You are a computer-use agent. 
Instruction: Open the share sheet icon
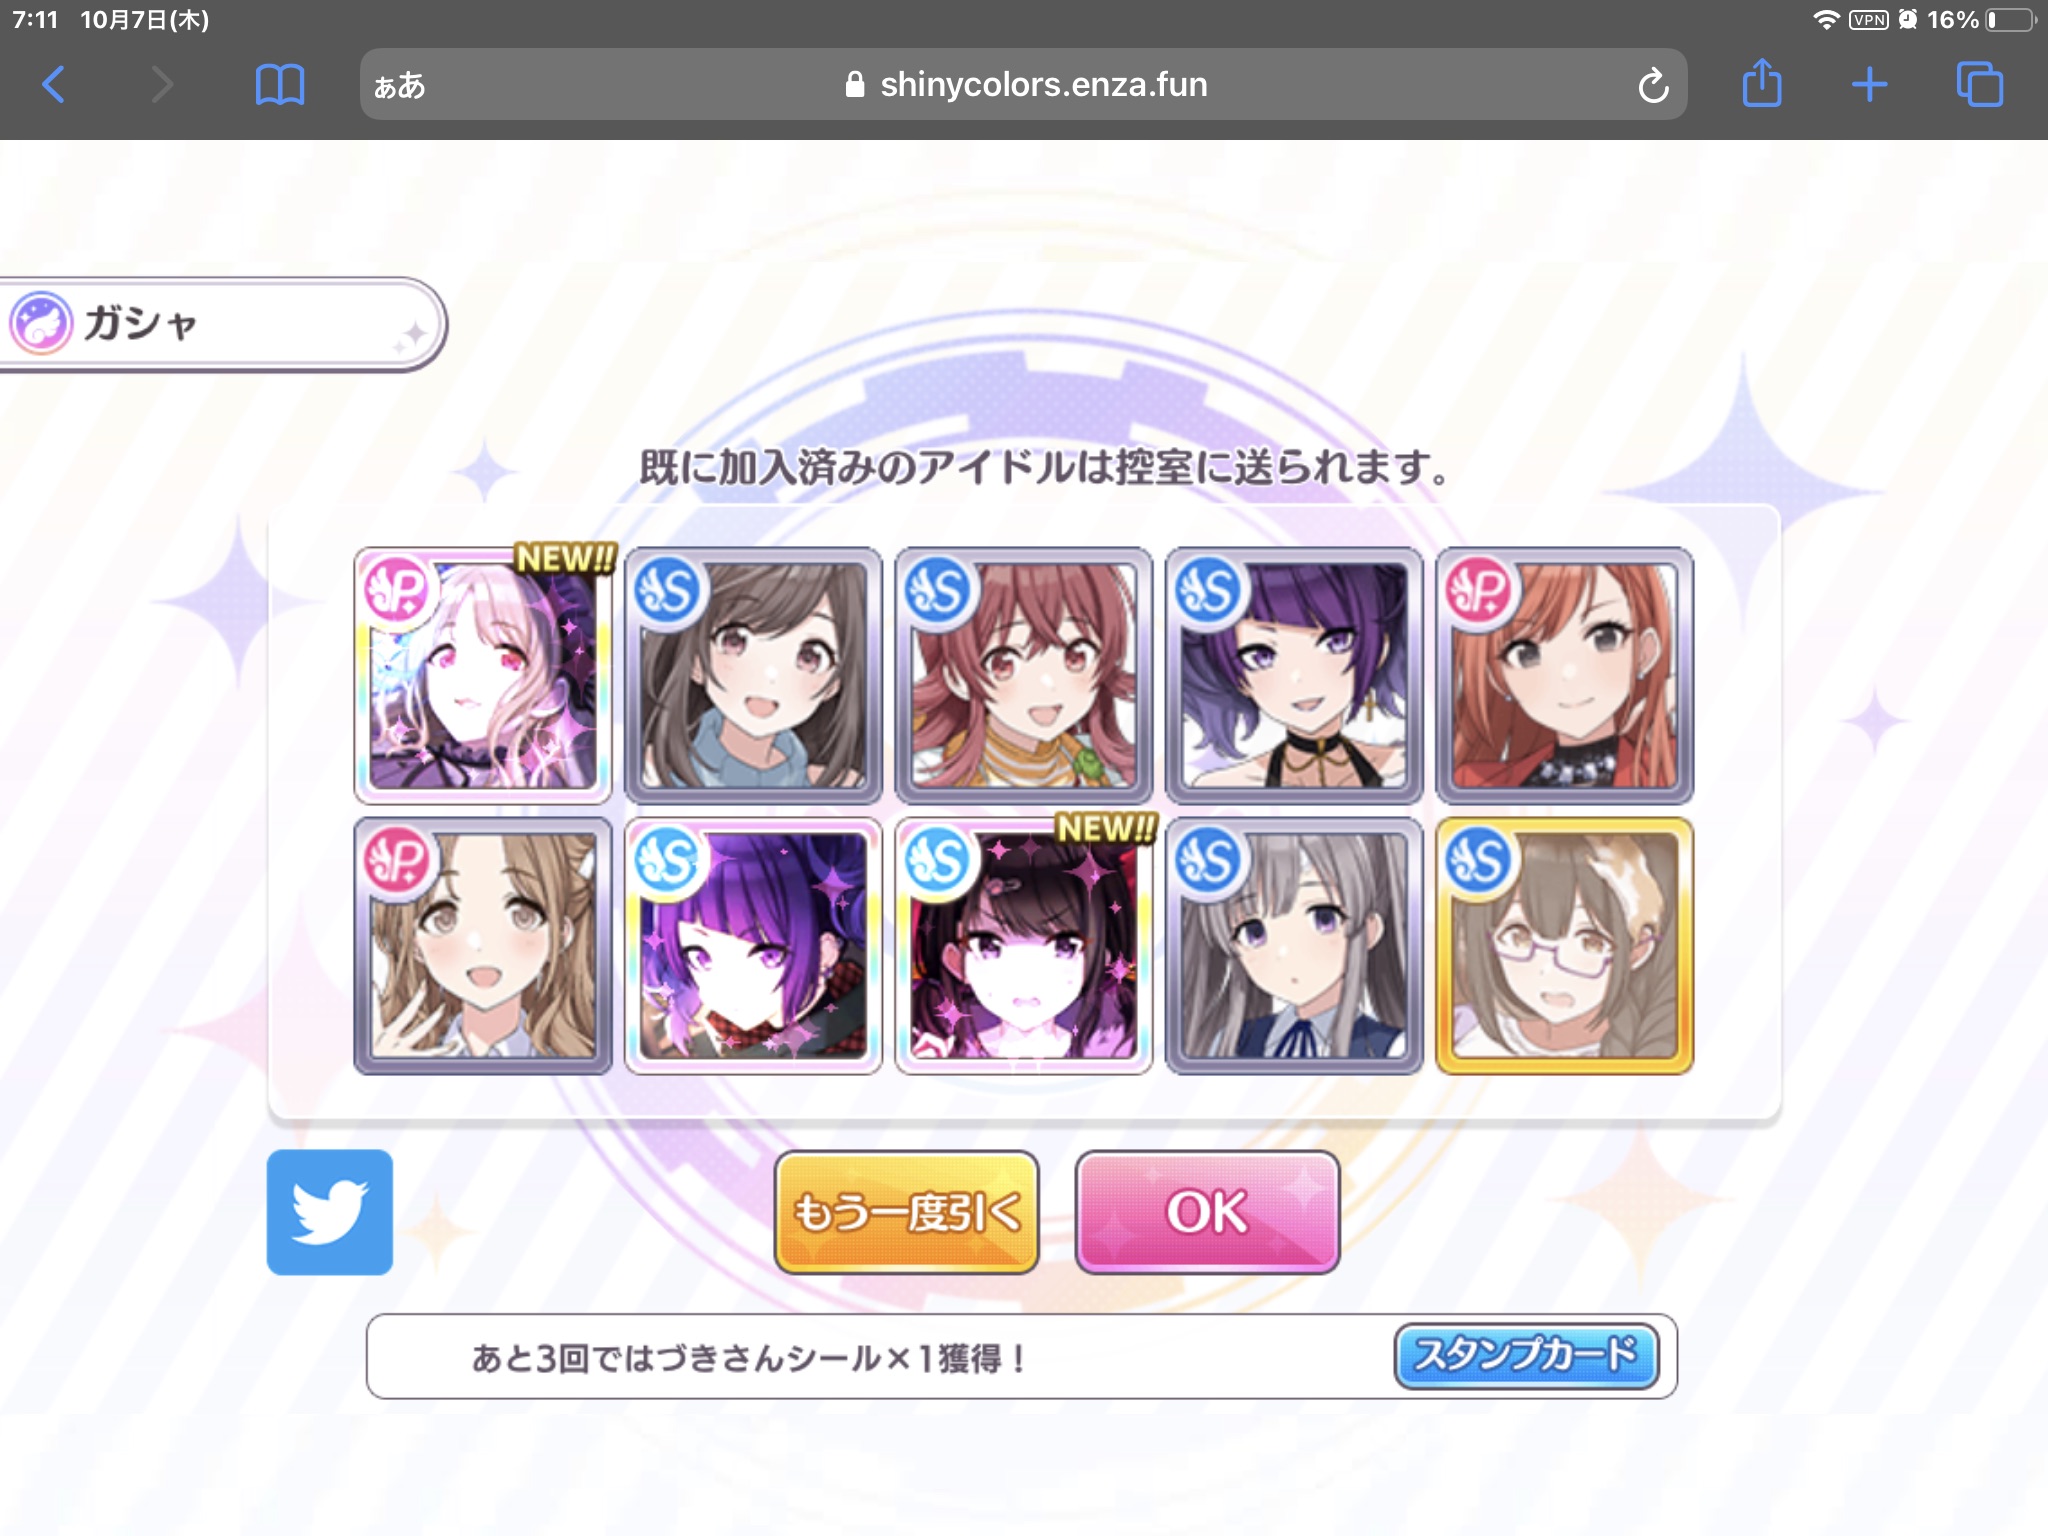click(x=1762, y=83)
